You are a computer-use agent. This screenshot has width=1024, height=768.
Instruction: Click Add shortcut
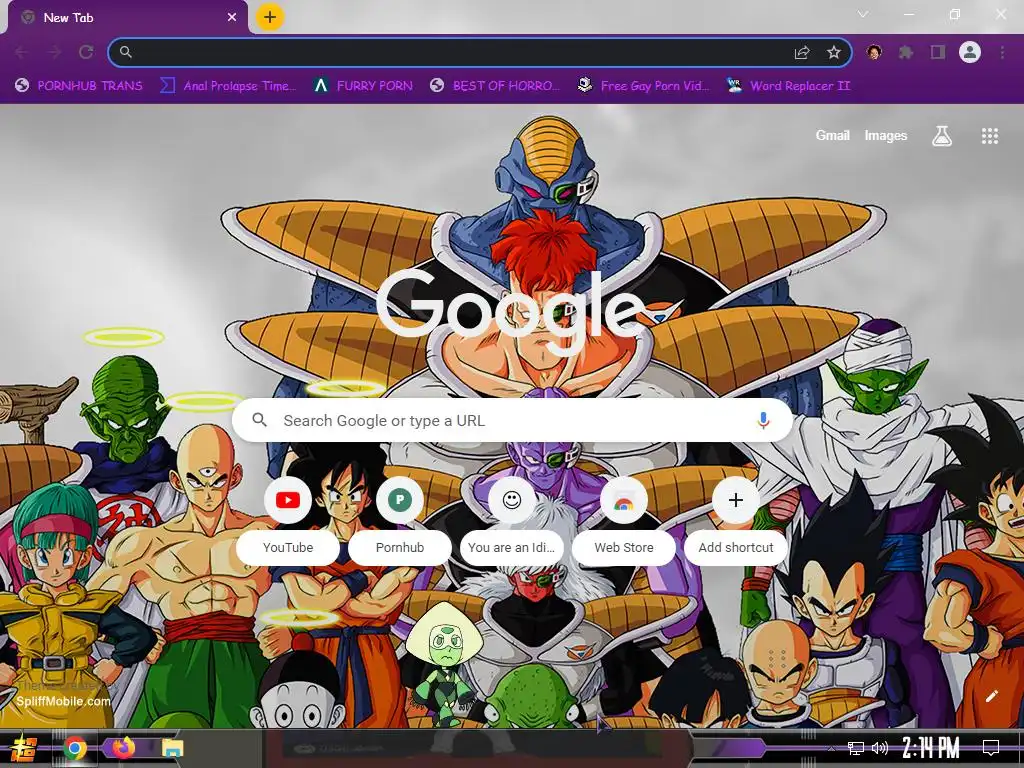coord(736,519)
